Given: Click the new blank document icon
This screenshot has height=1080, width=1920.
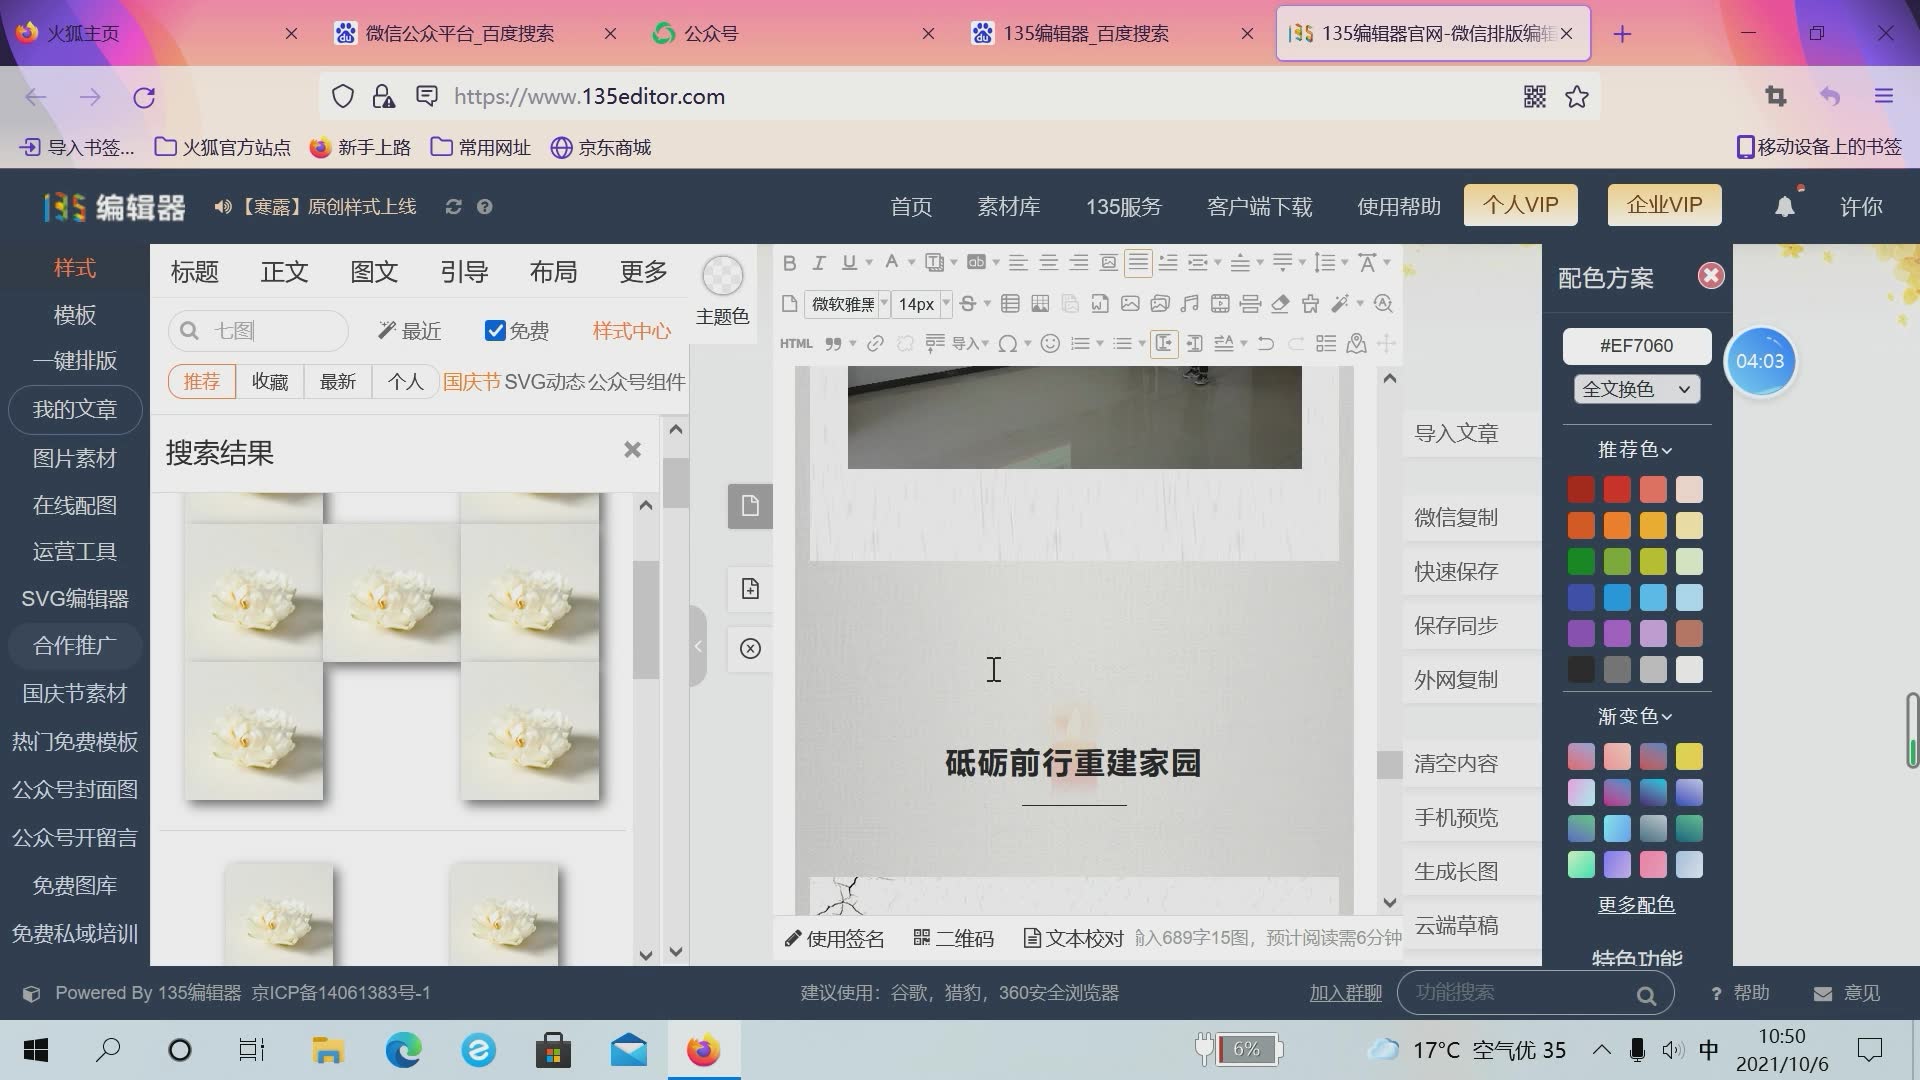Looking at the screenshot, I should coord(789,304).
